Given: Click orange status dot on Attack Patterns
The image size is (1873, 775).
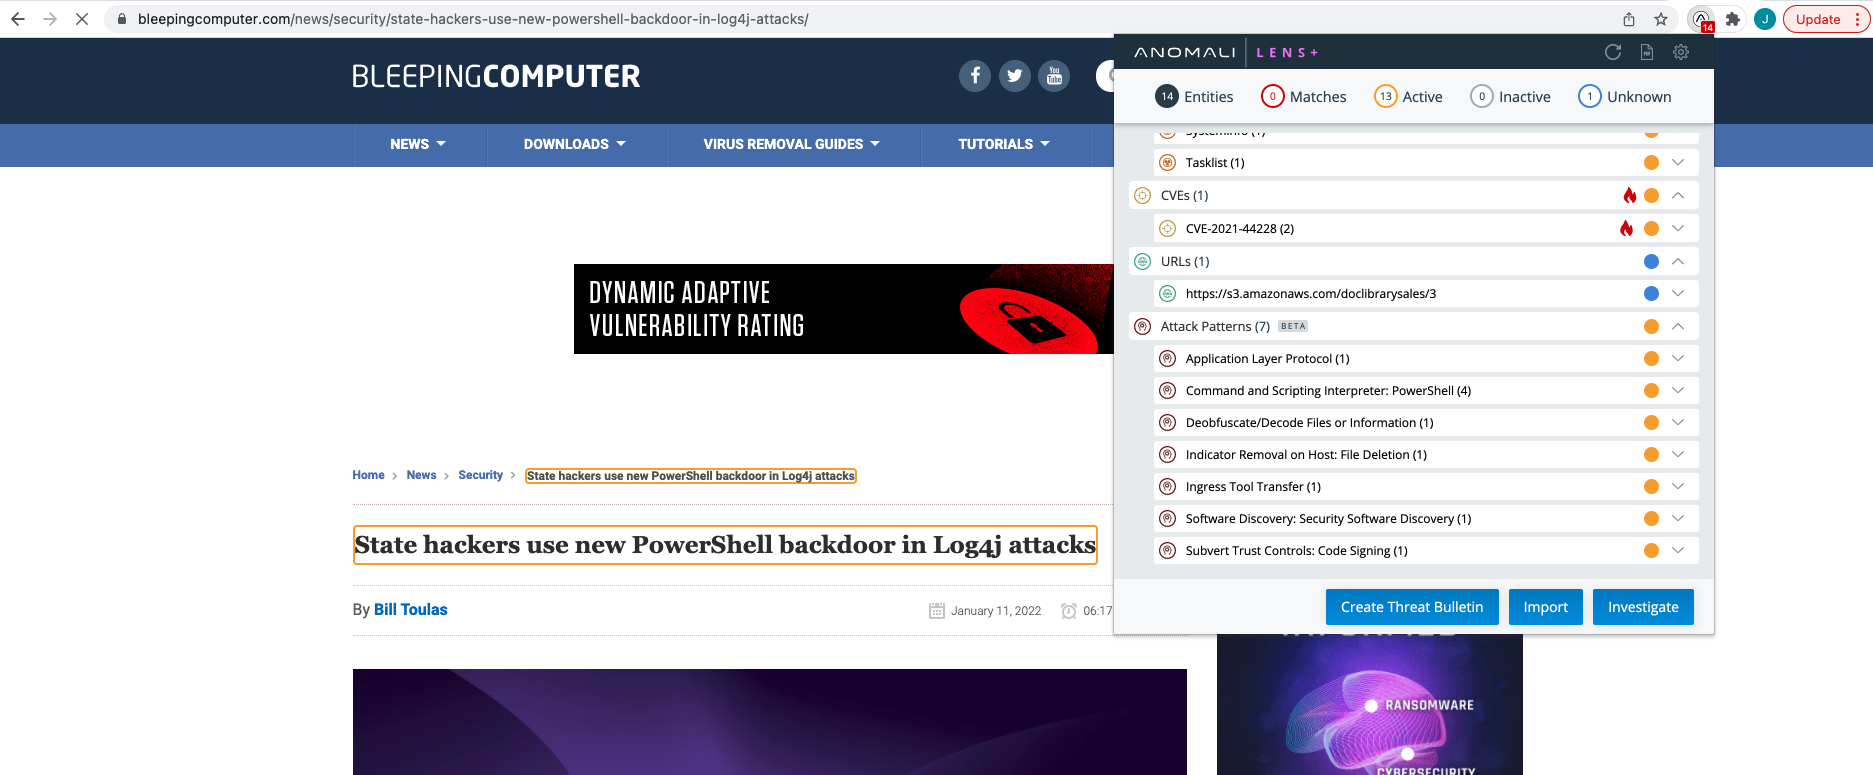Looking at the screenshot, I should point(1651,326).
